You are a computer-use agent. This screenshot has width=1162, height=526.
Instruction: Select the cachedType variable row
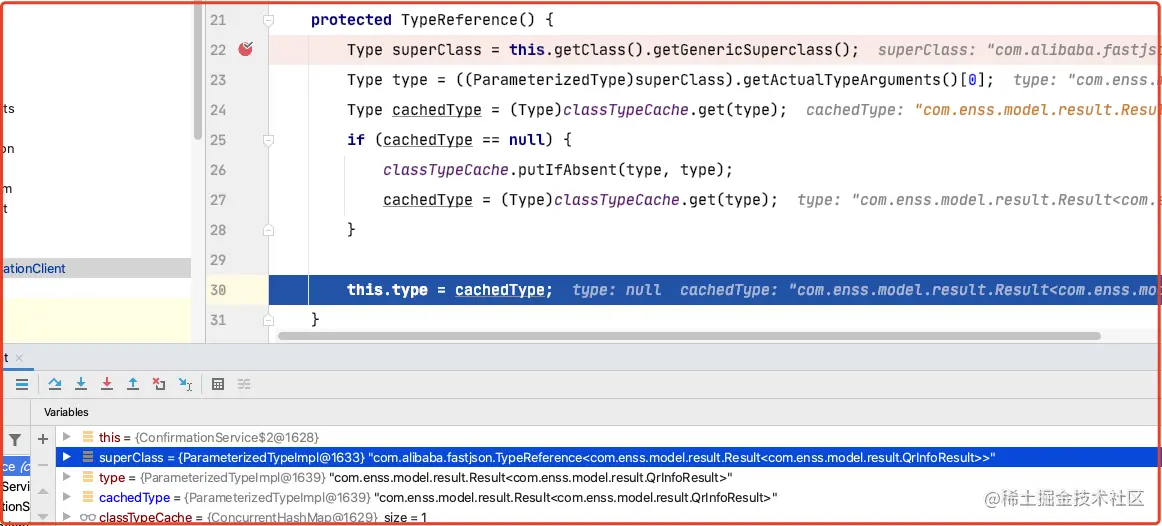pos(608,497)
